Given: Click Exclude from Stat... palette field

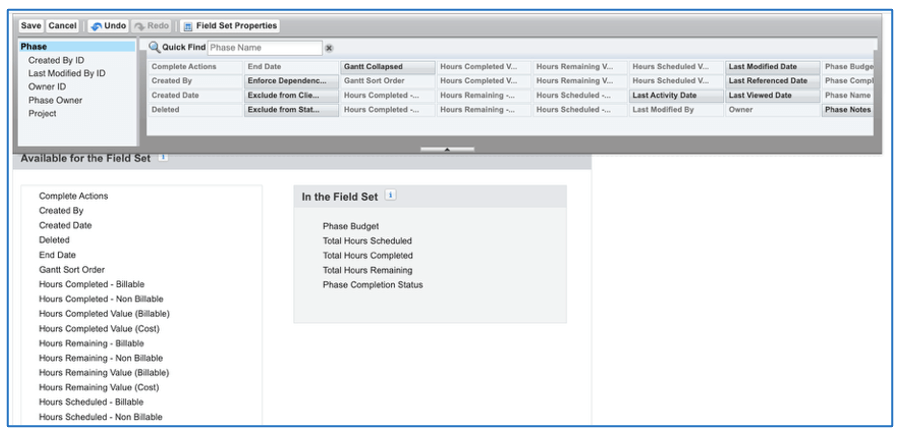Looking at the screenshot, I should 291,110.
